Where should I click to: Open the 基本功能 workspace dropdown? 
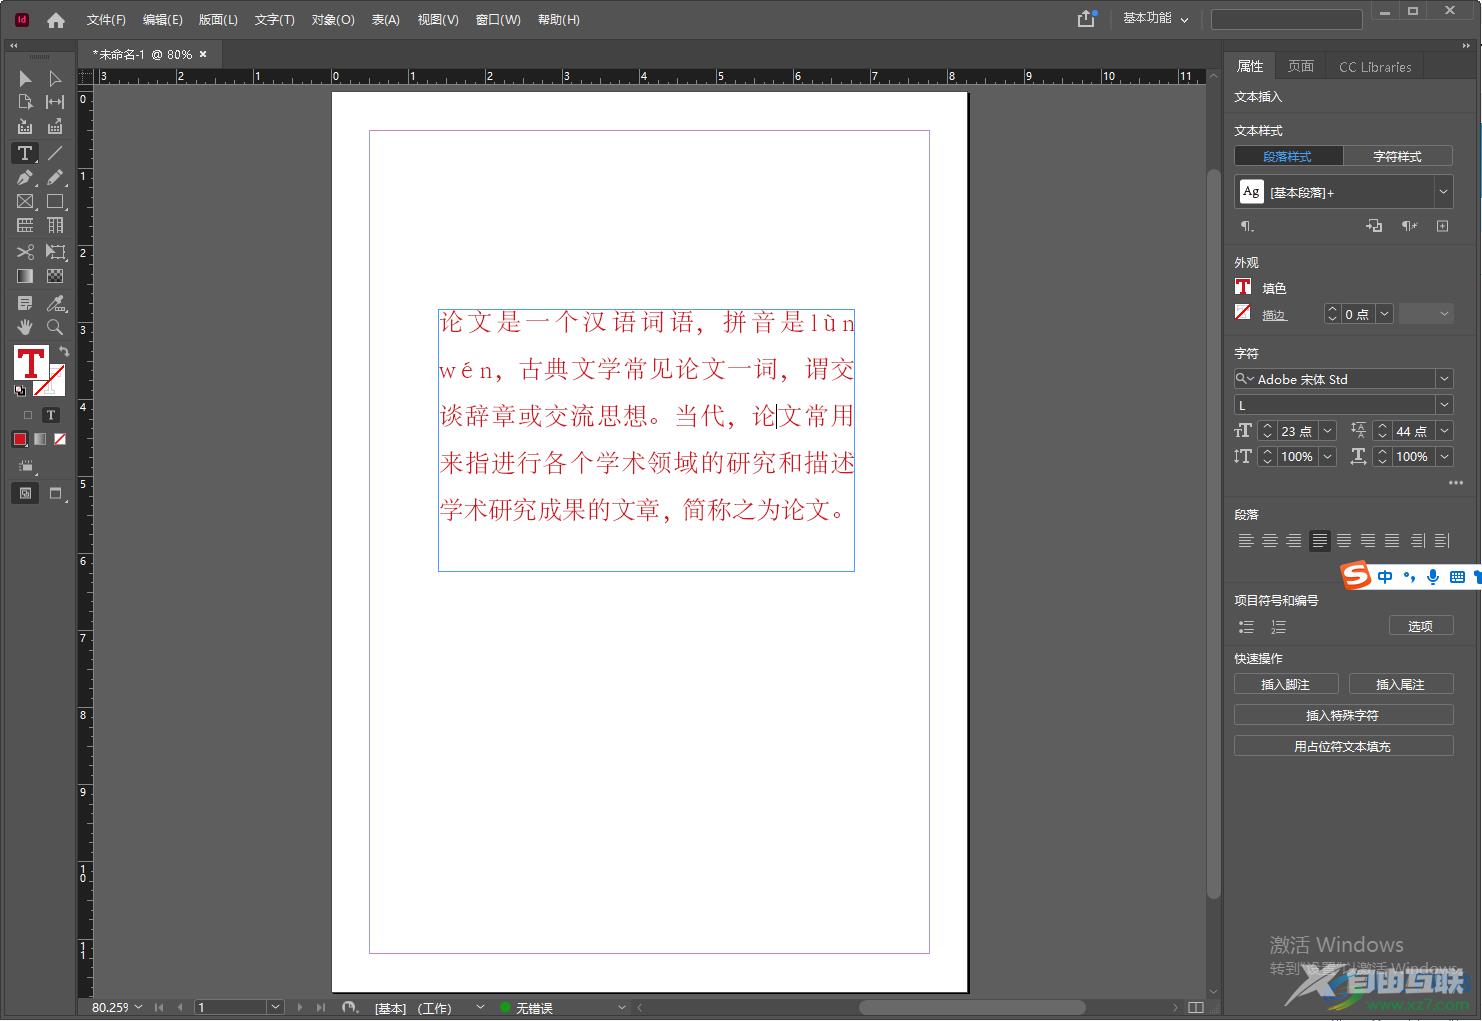[x=1156, y=19]
